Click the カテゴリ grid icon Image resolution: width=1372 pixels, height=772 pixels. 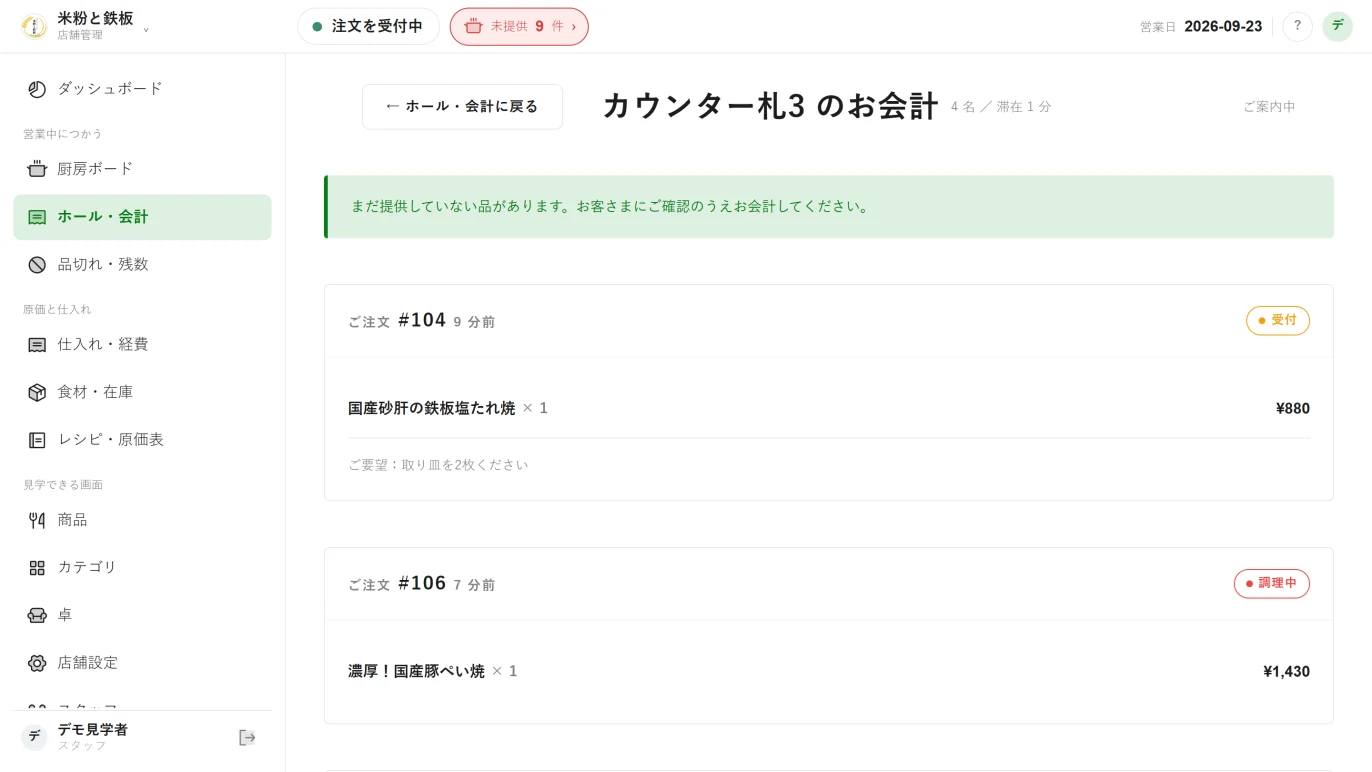coord(37,568)
